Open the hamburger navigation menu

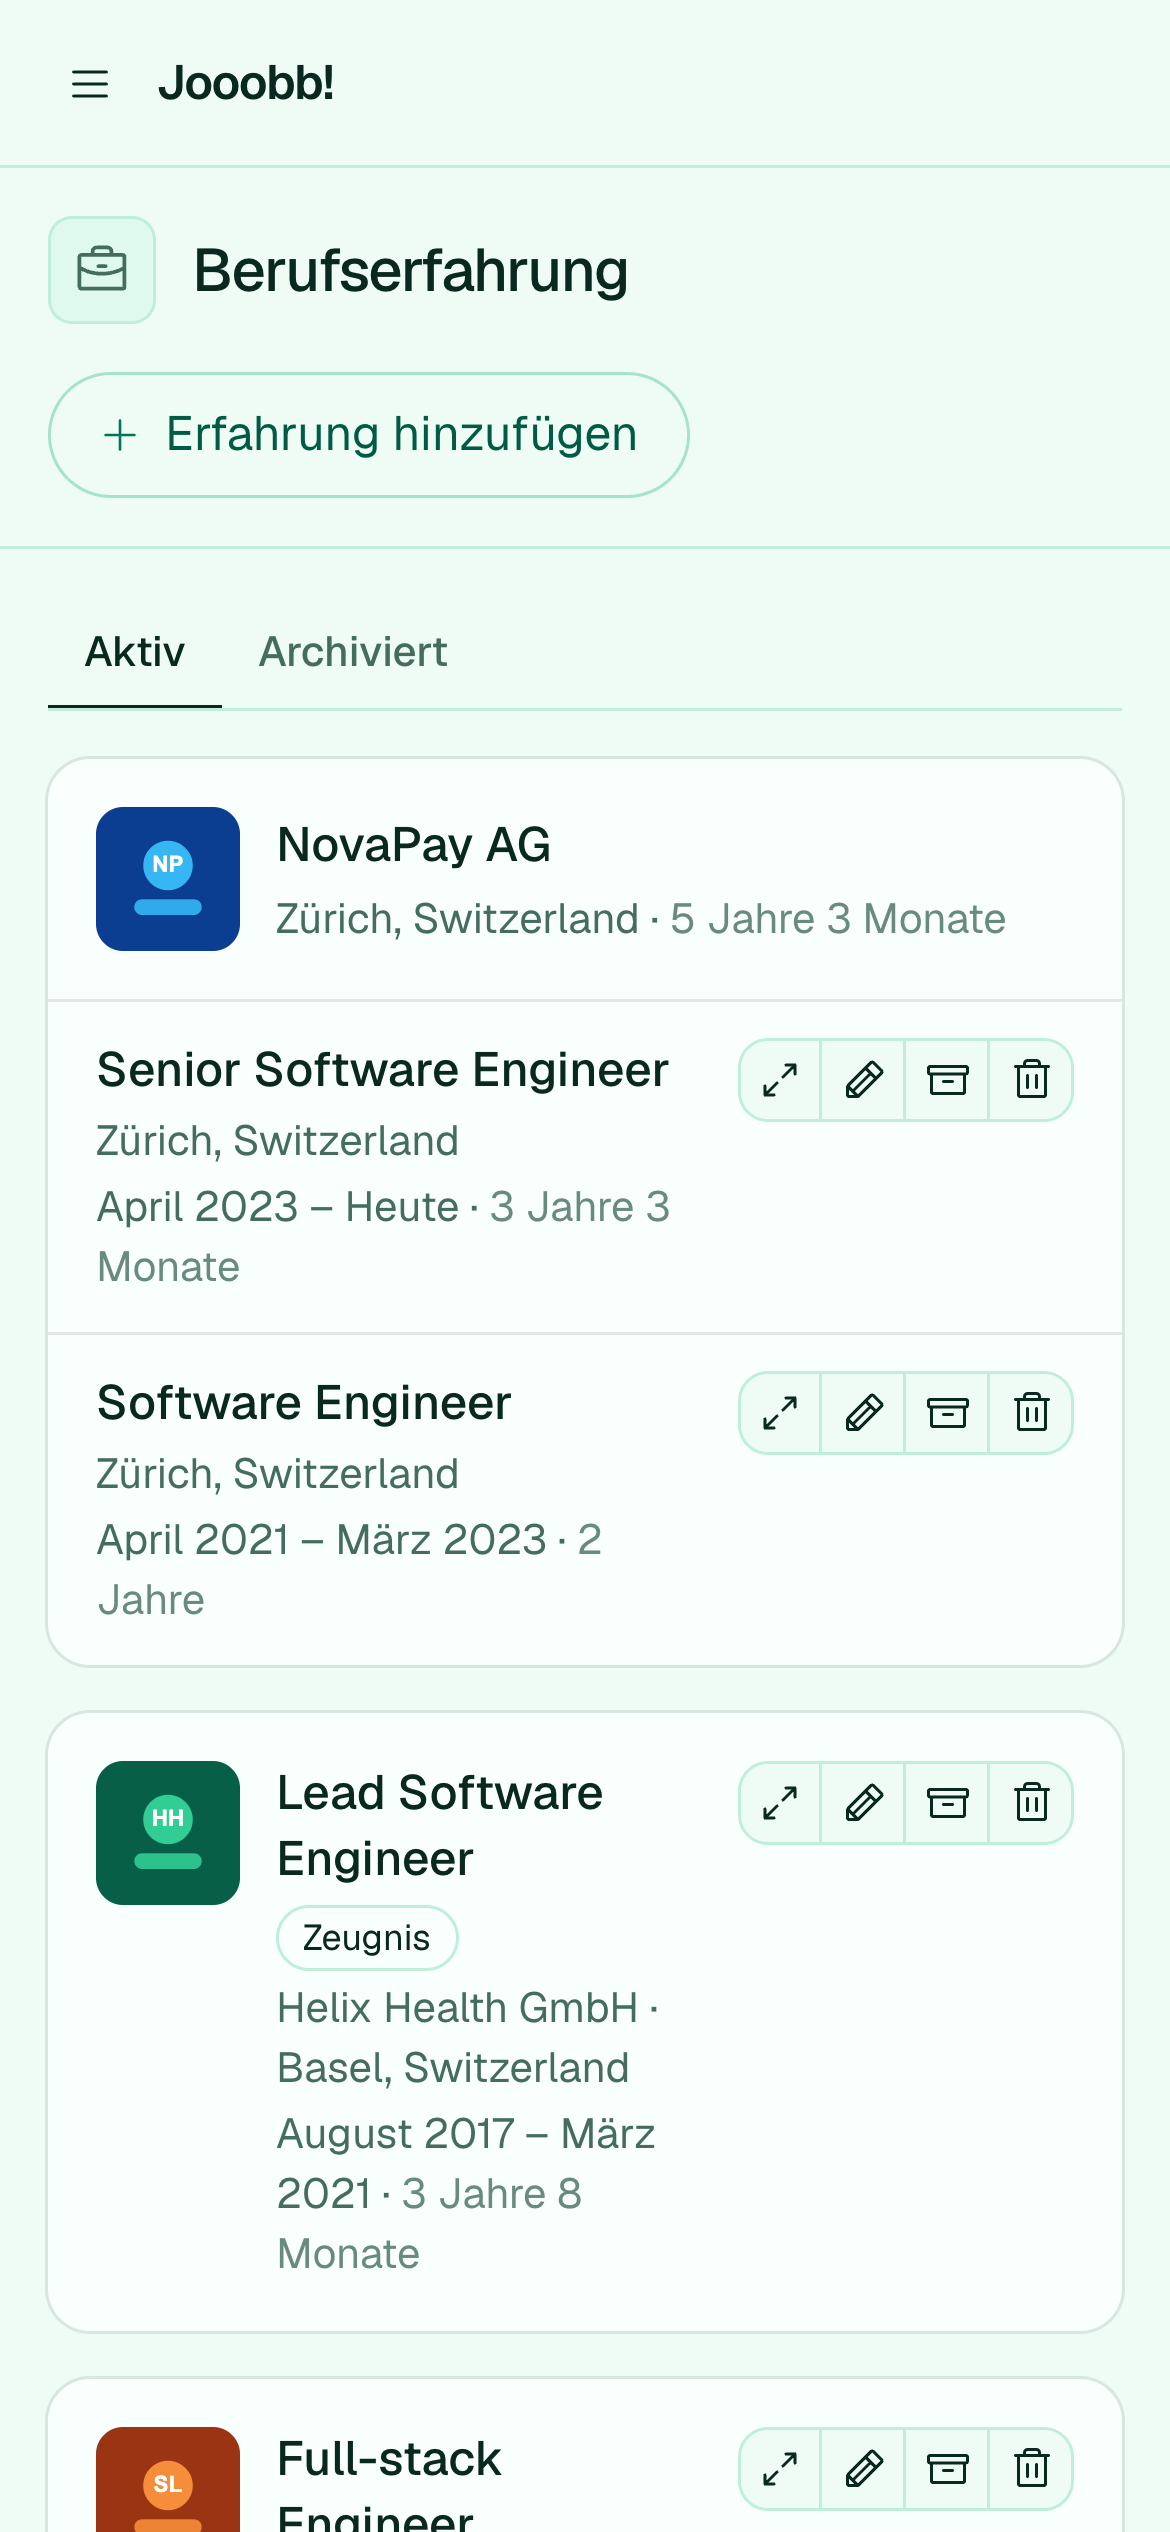[90, 84]
